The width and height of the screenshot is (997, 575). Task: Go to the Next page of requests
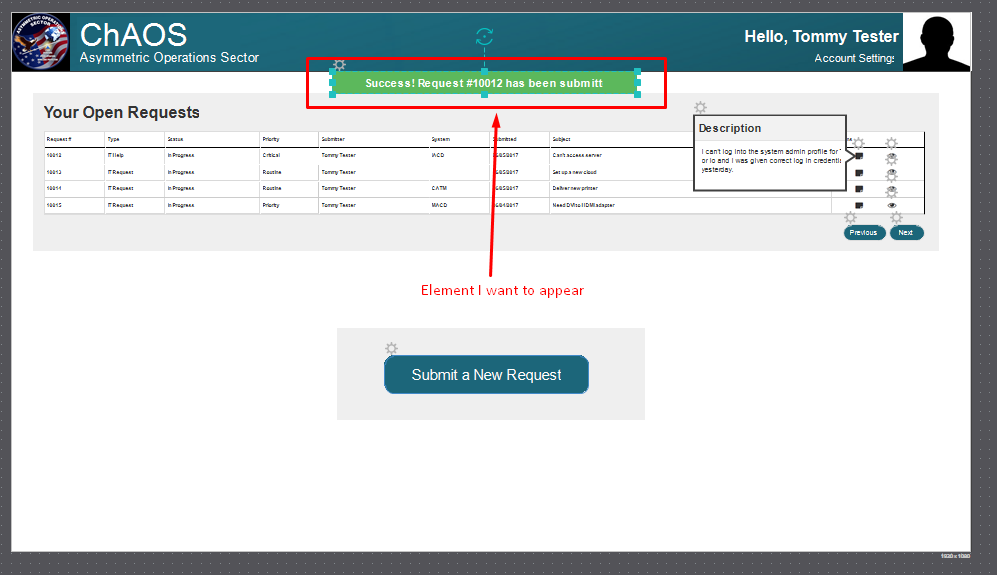coord(906,233)
